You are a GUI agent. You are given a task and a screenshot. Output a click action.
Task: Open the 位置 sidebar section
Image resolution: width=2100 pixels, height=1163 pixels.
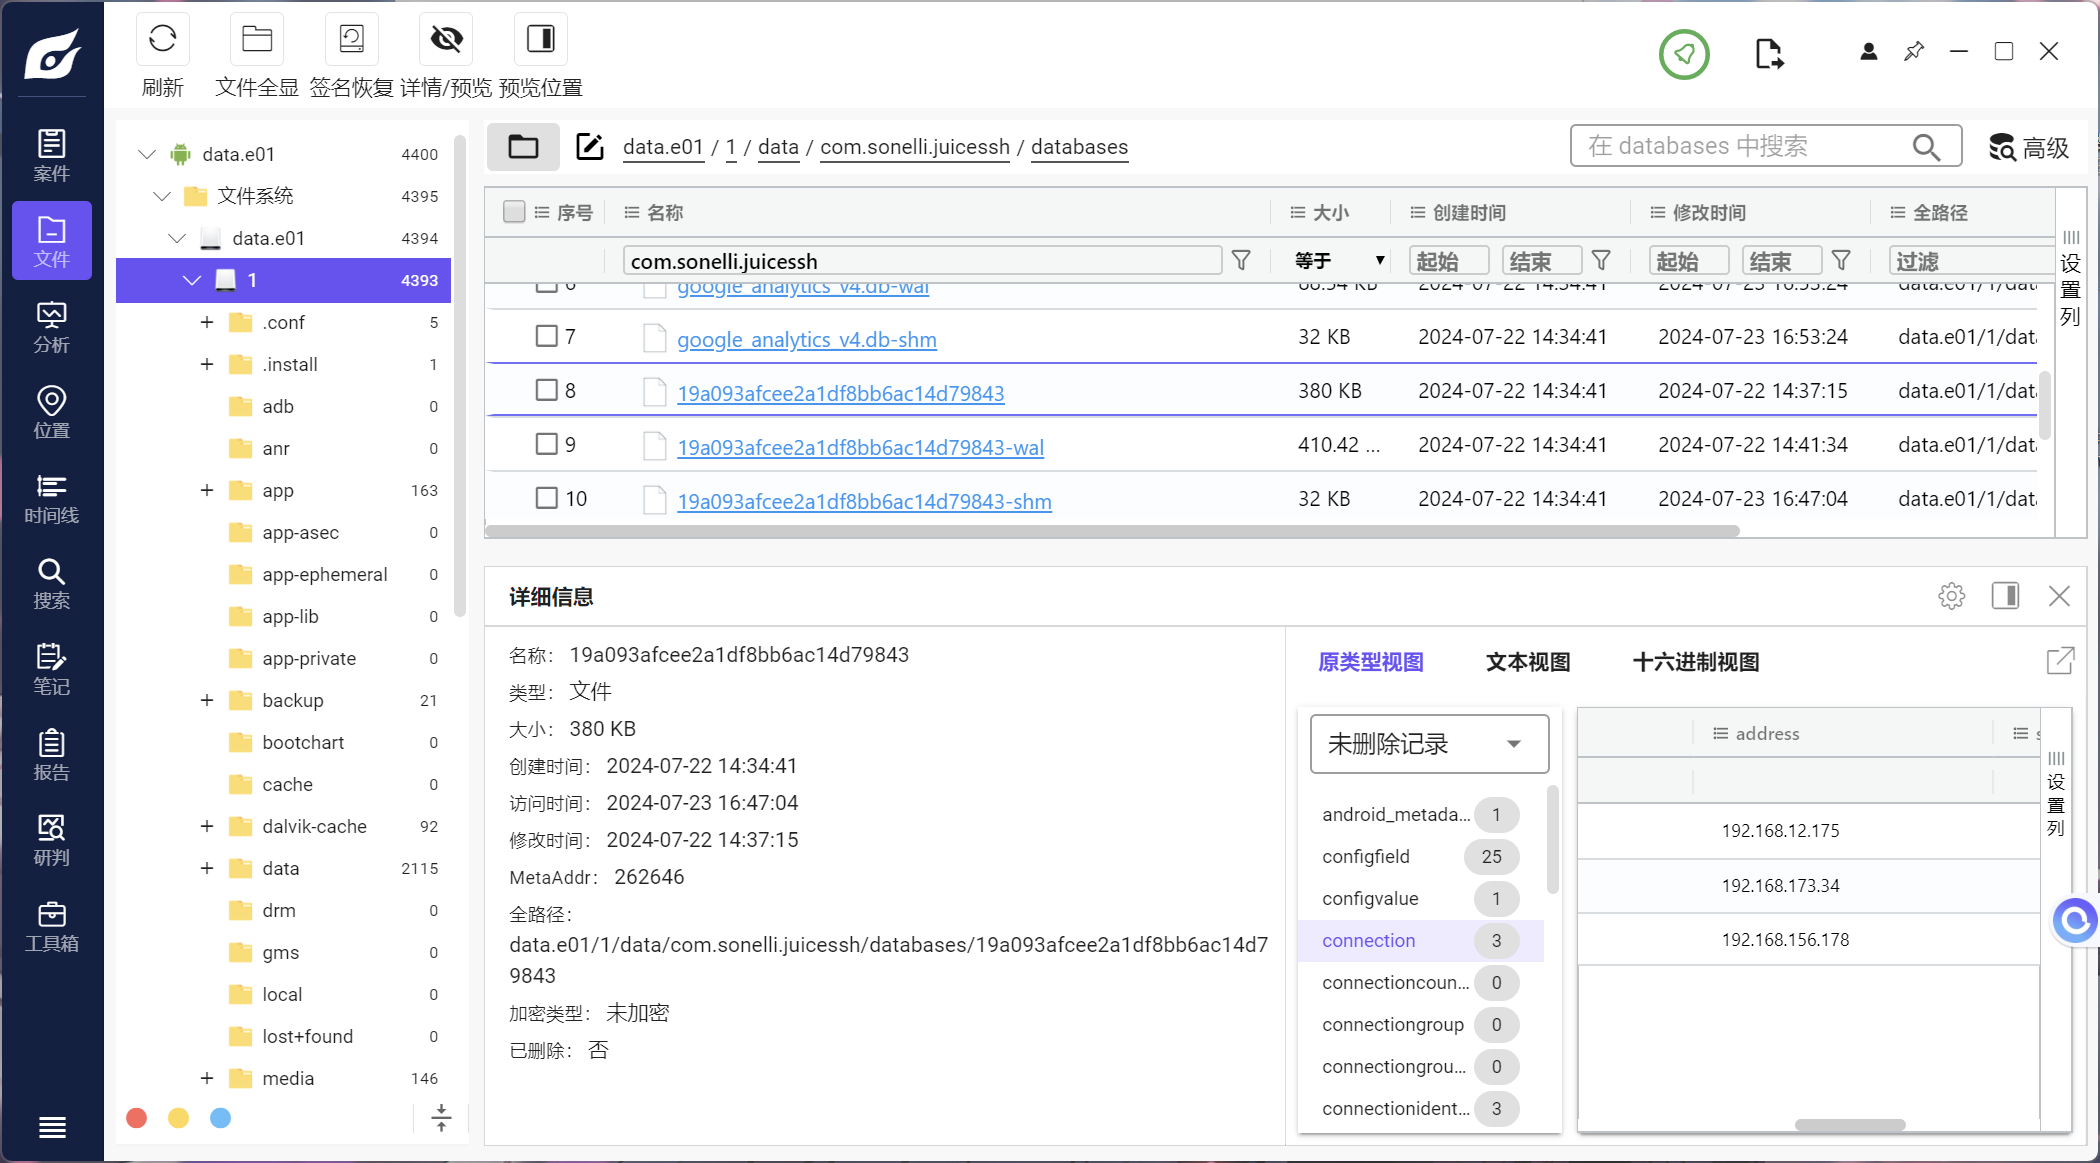click(52, 412)
